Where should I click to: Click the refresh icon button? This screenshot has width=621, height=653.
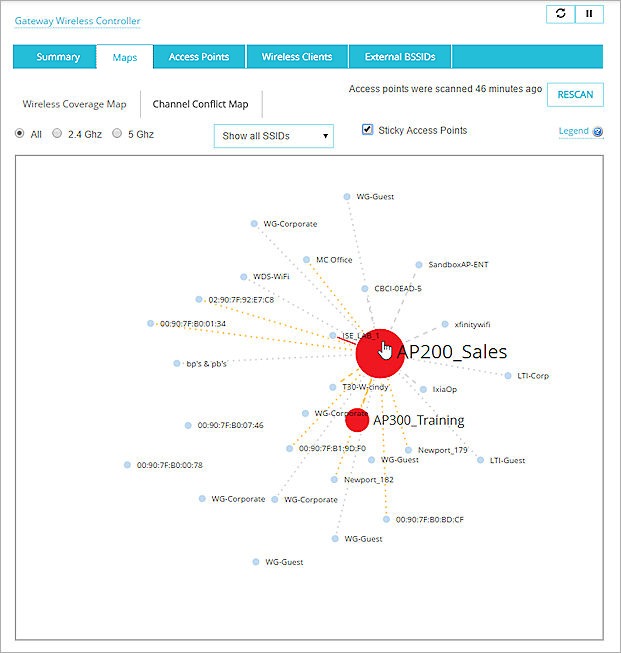[x=560, y=14]
